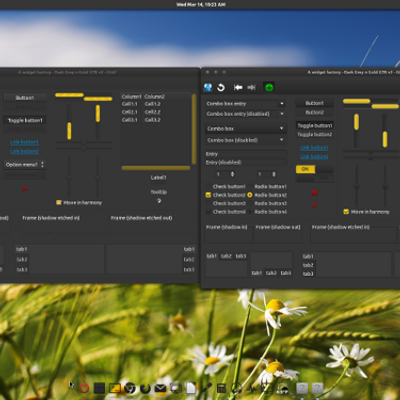Click the lower dimmed red X in right window
This screenshot has height=400, width=400.
314,205
